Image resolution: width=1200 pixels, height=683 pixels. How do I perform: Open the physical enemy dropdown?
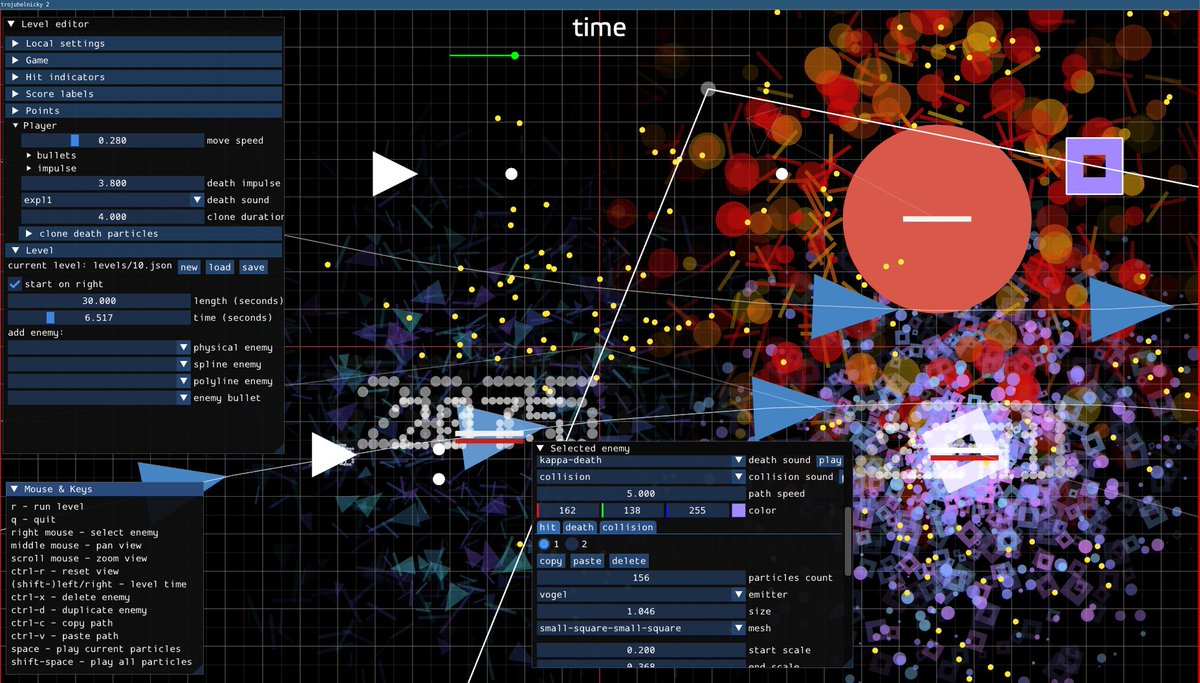pos(99,347)
